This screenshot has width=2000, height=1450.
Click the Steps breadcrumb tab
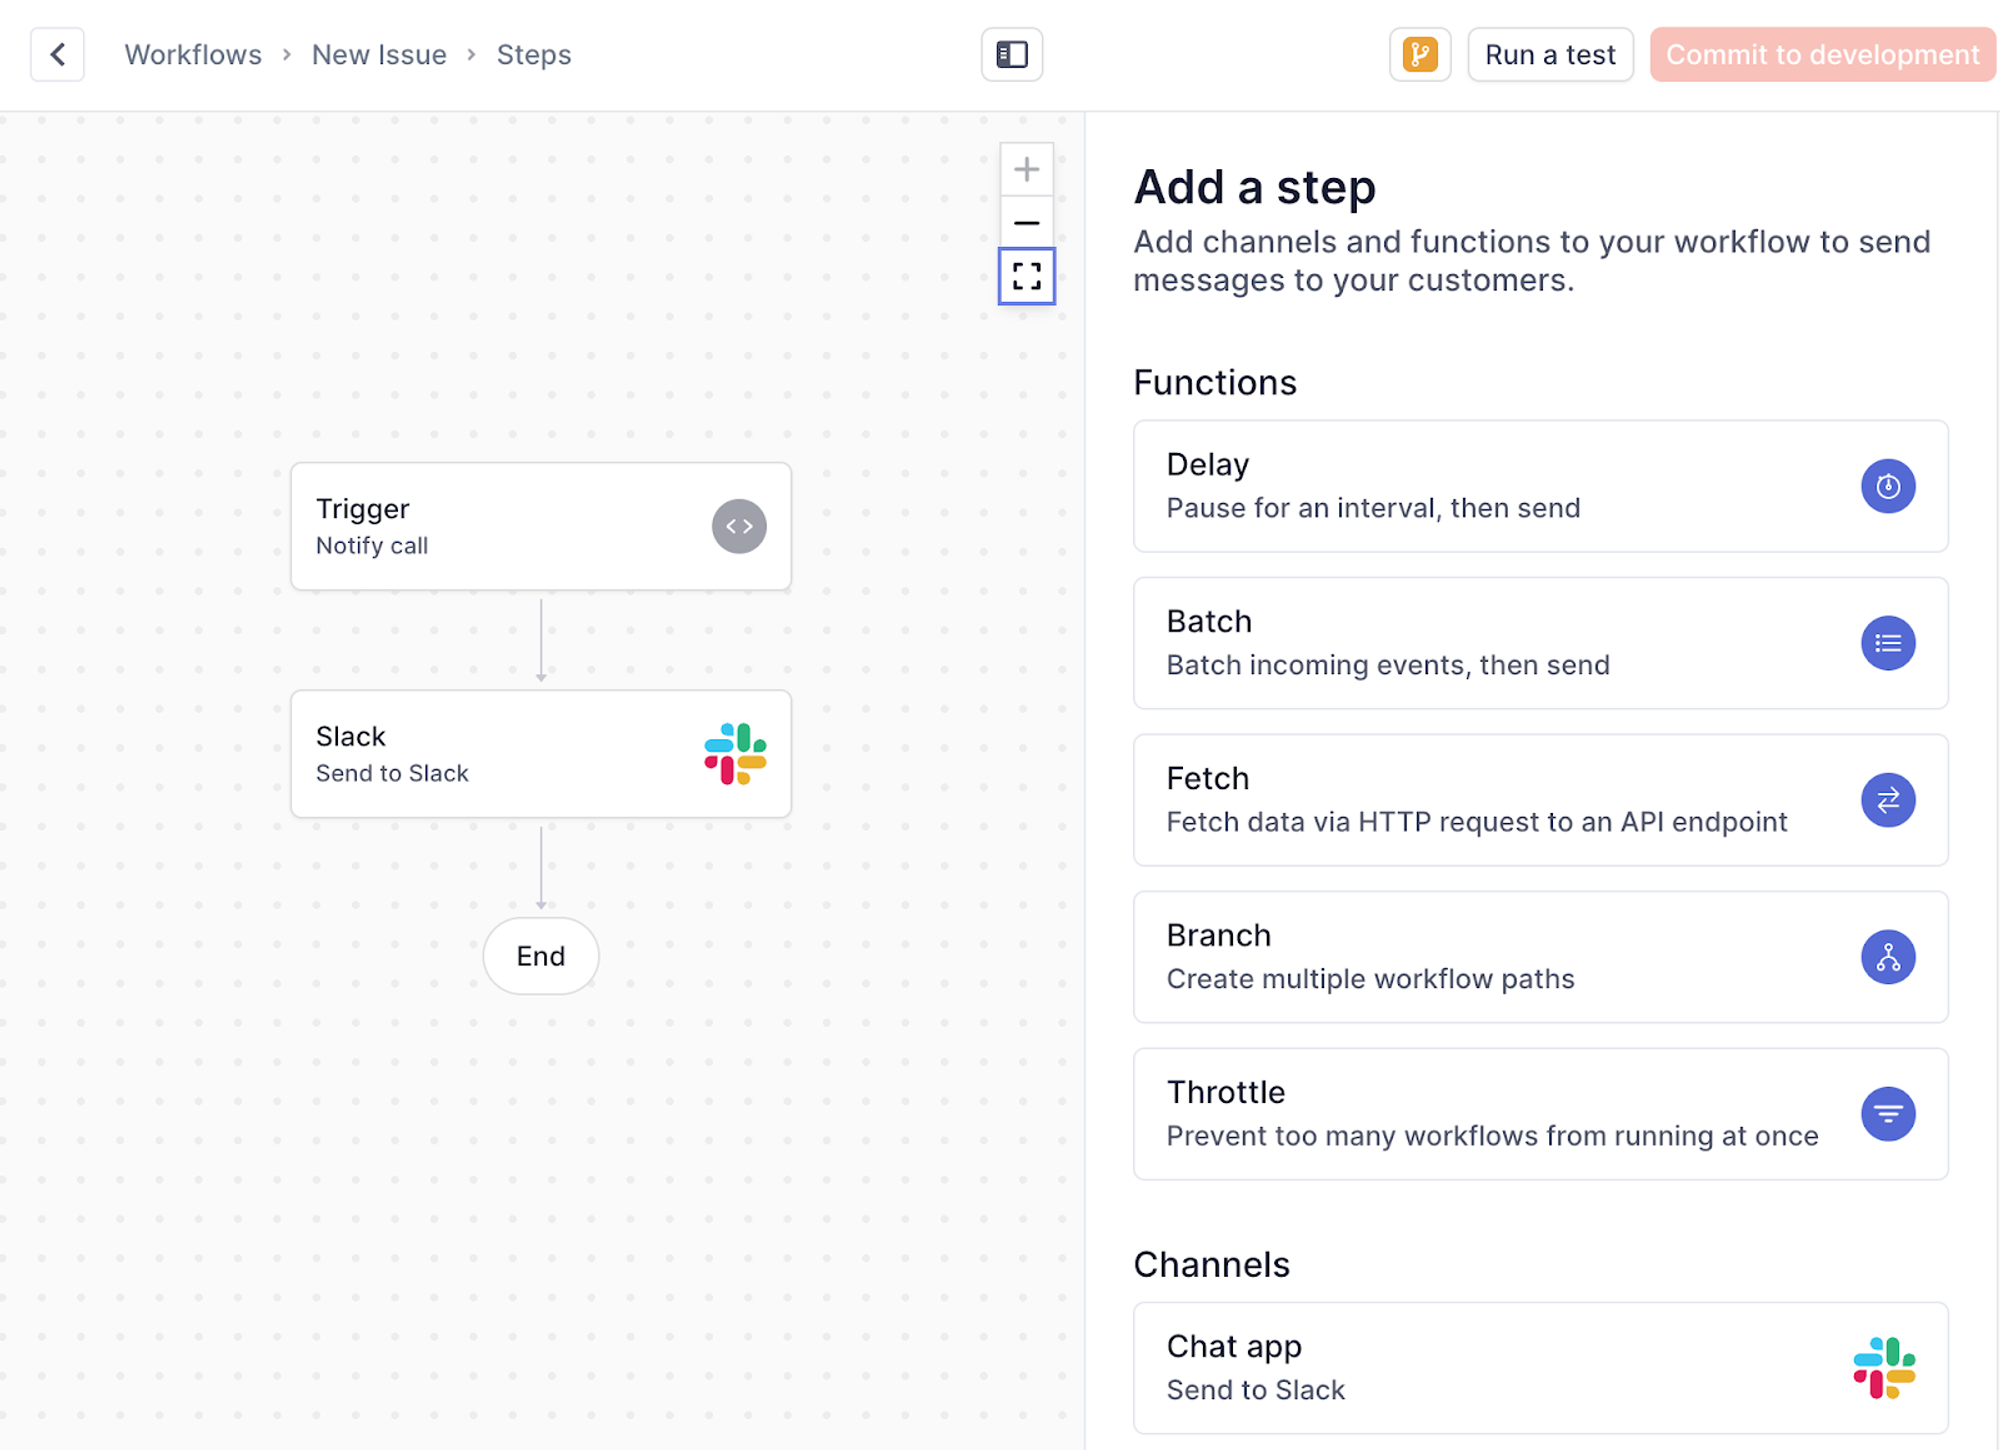pos(534,53)
